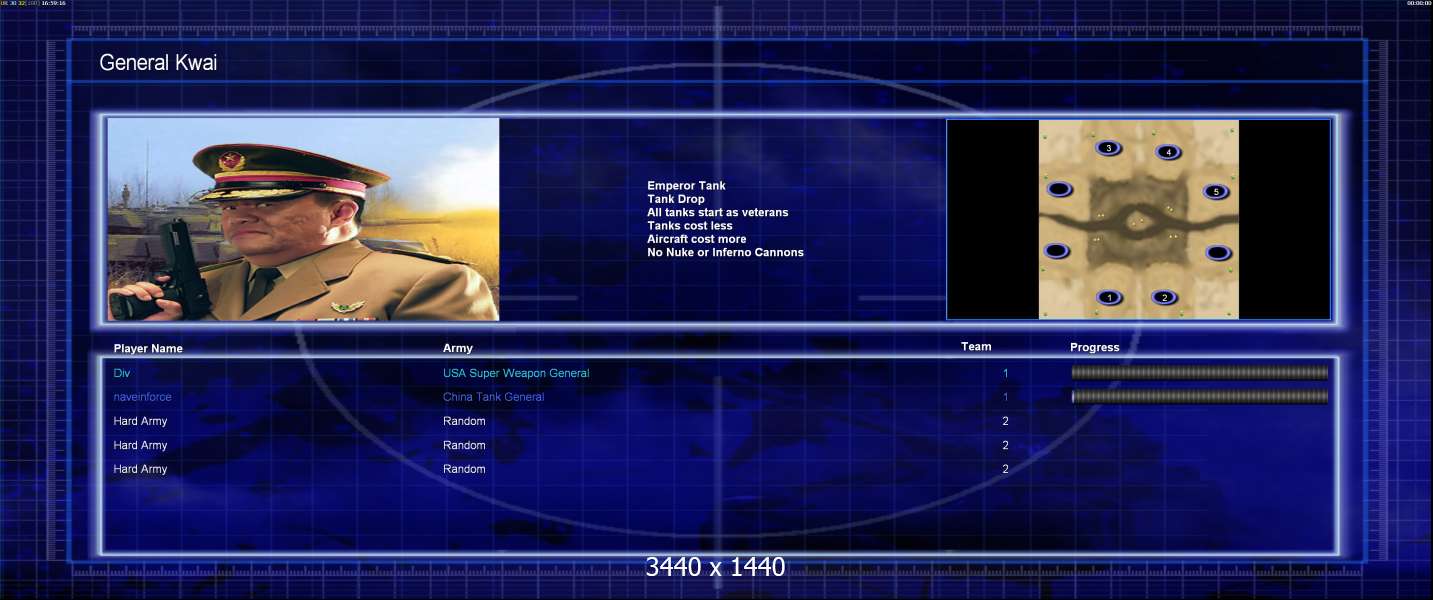Click the 'Aircraft cost more' line
The width and height of the screenshot is (1433, 600).
pos(696,239)
